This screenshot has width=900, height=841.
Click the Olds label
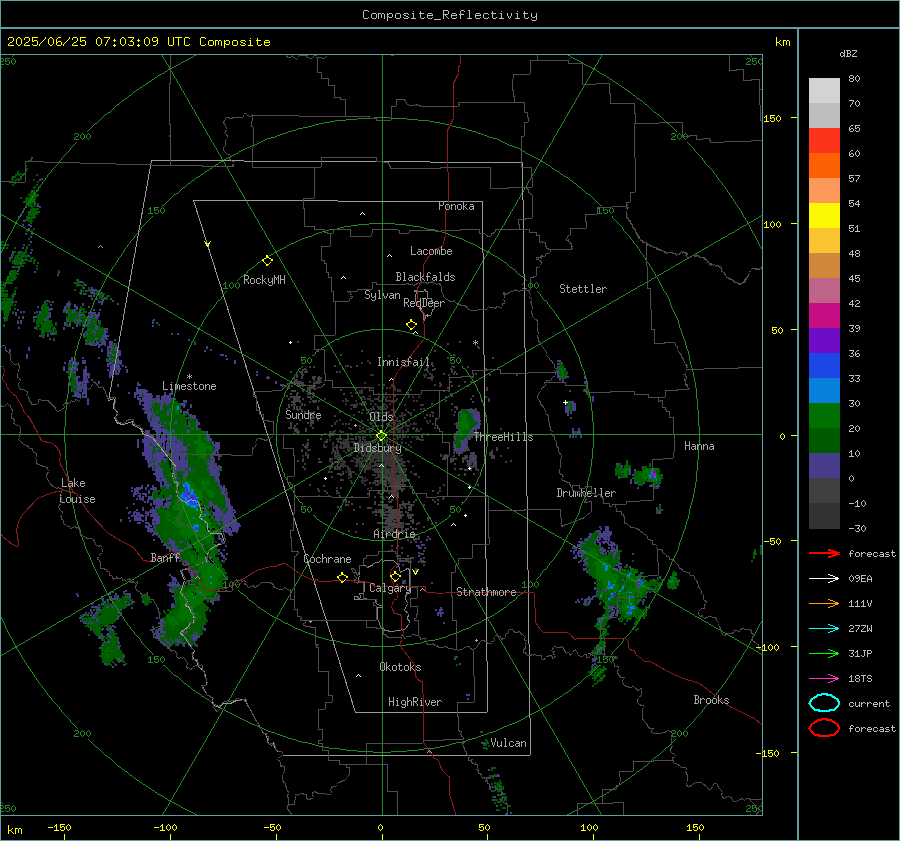(x=381, y=417)
